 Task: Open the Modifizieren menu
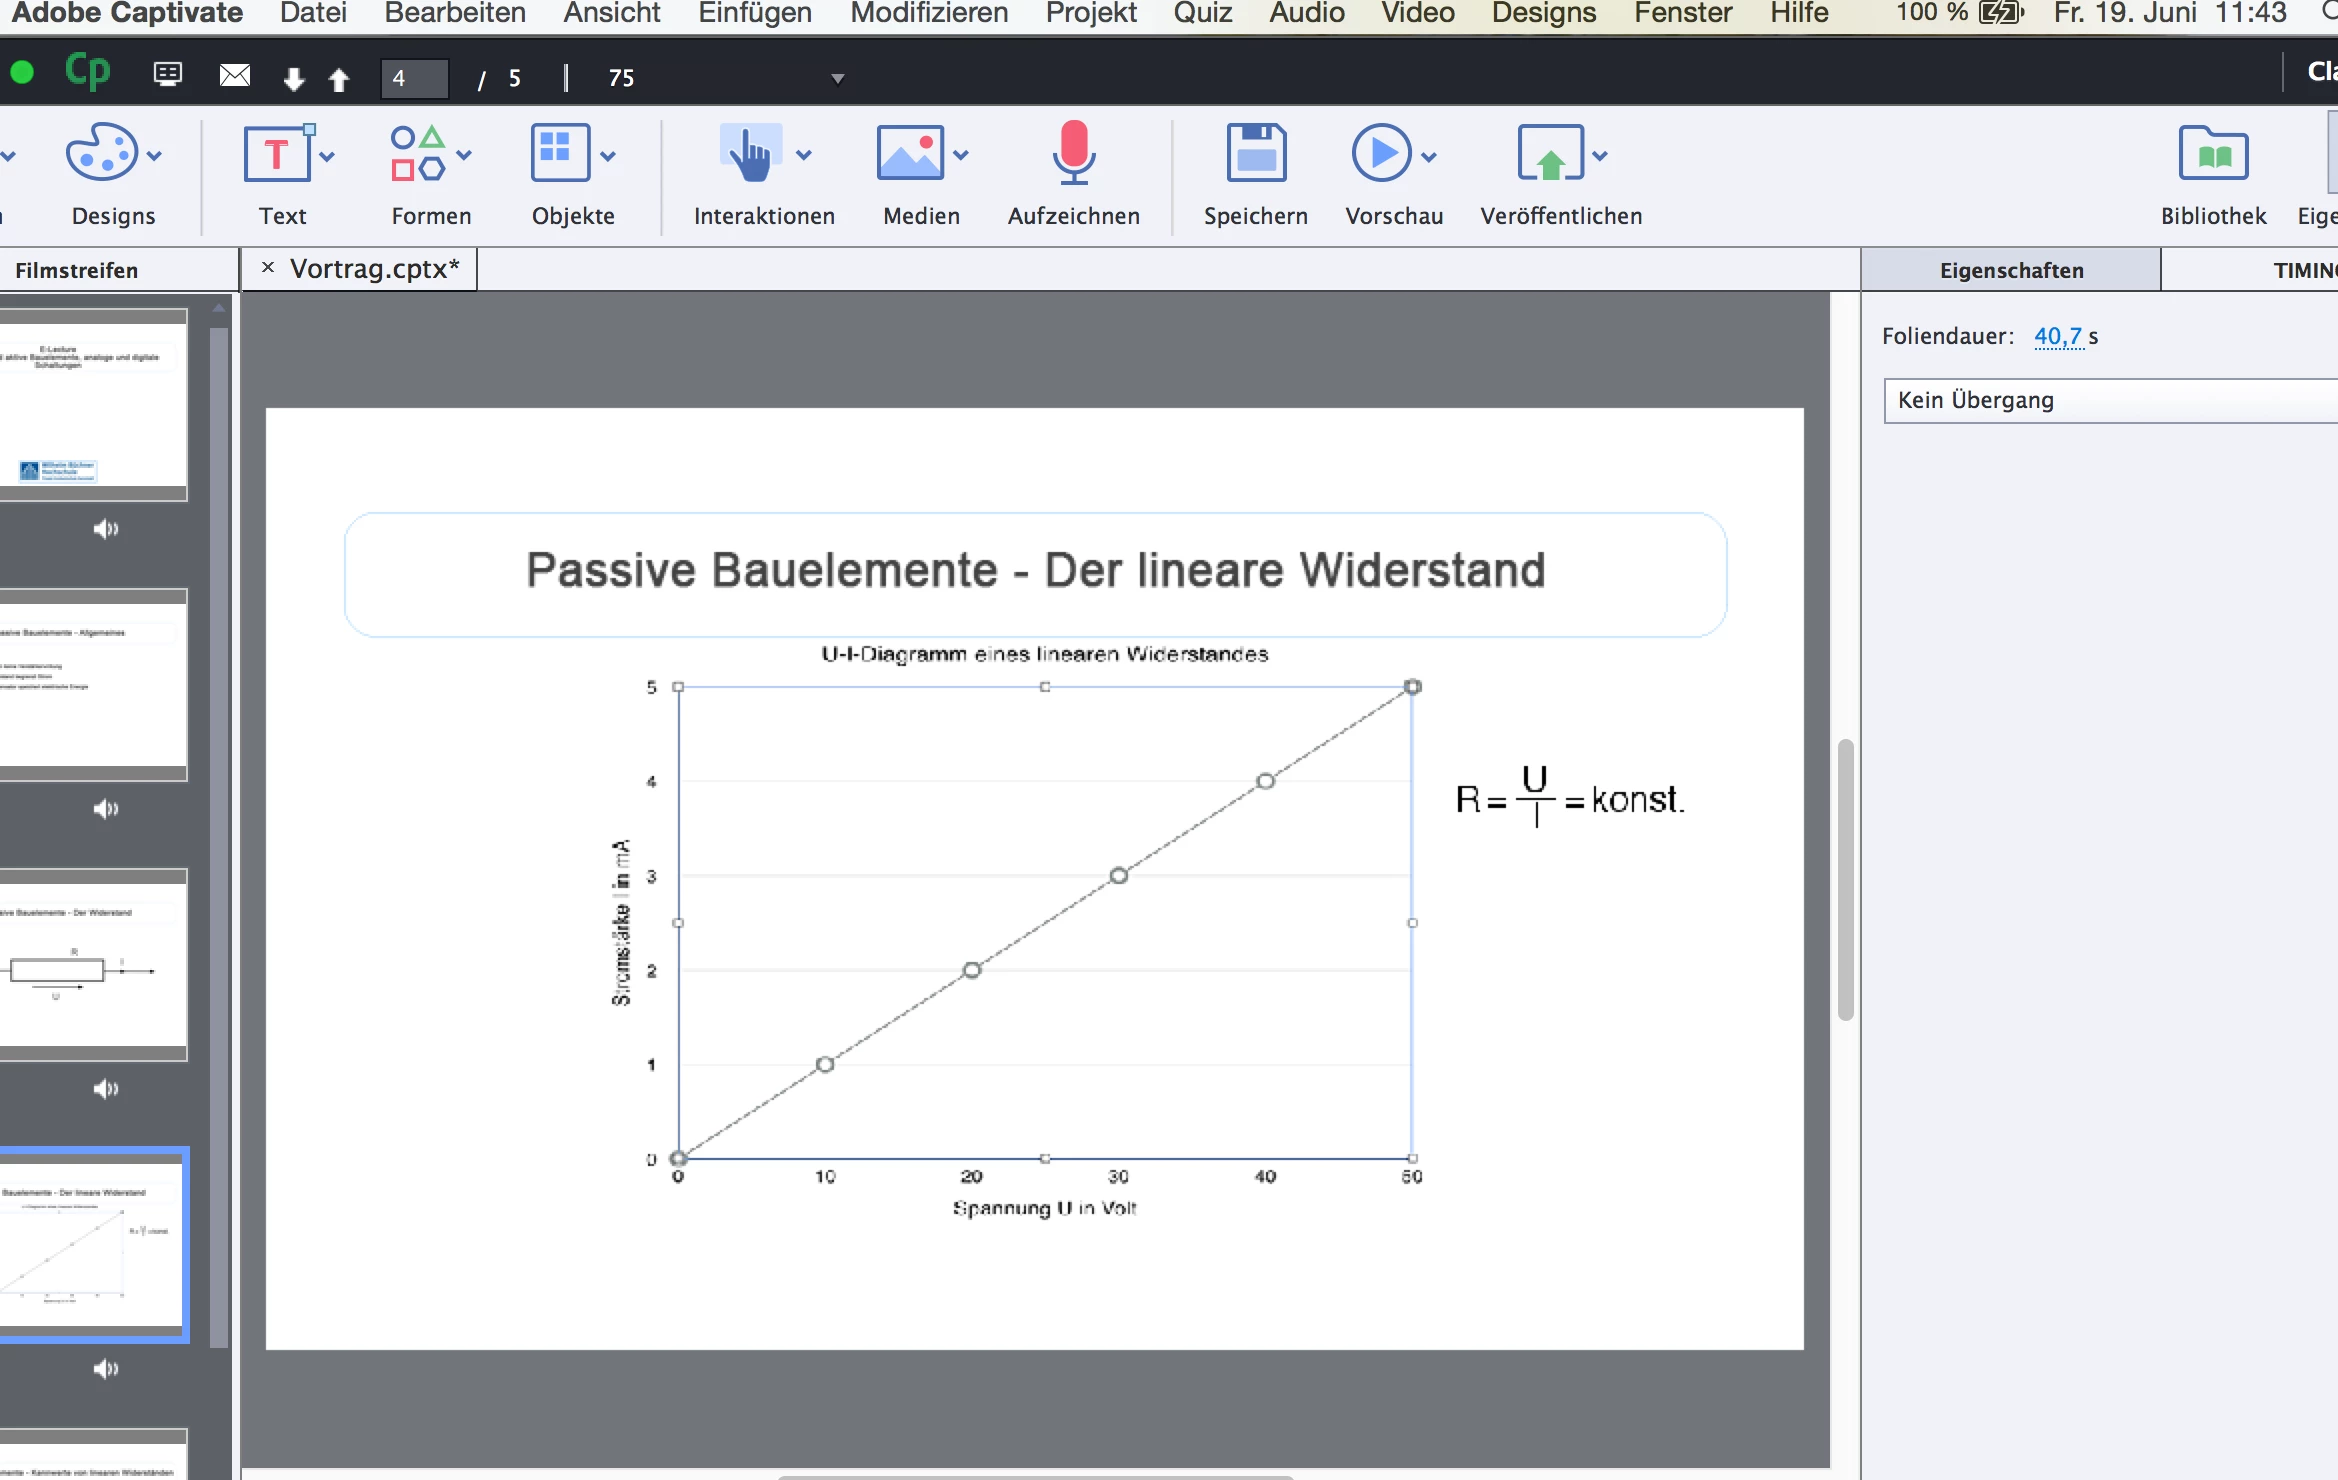[x=928, y=14]
